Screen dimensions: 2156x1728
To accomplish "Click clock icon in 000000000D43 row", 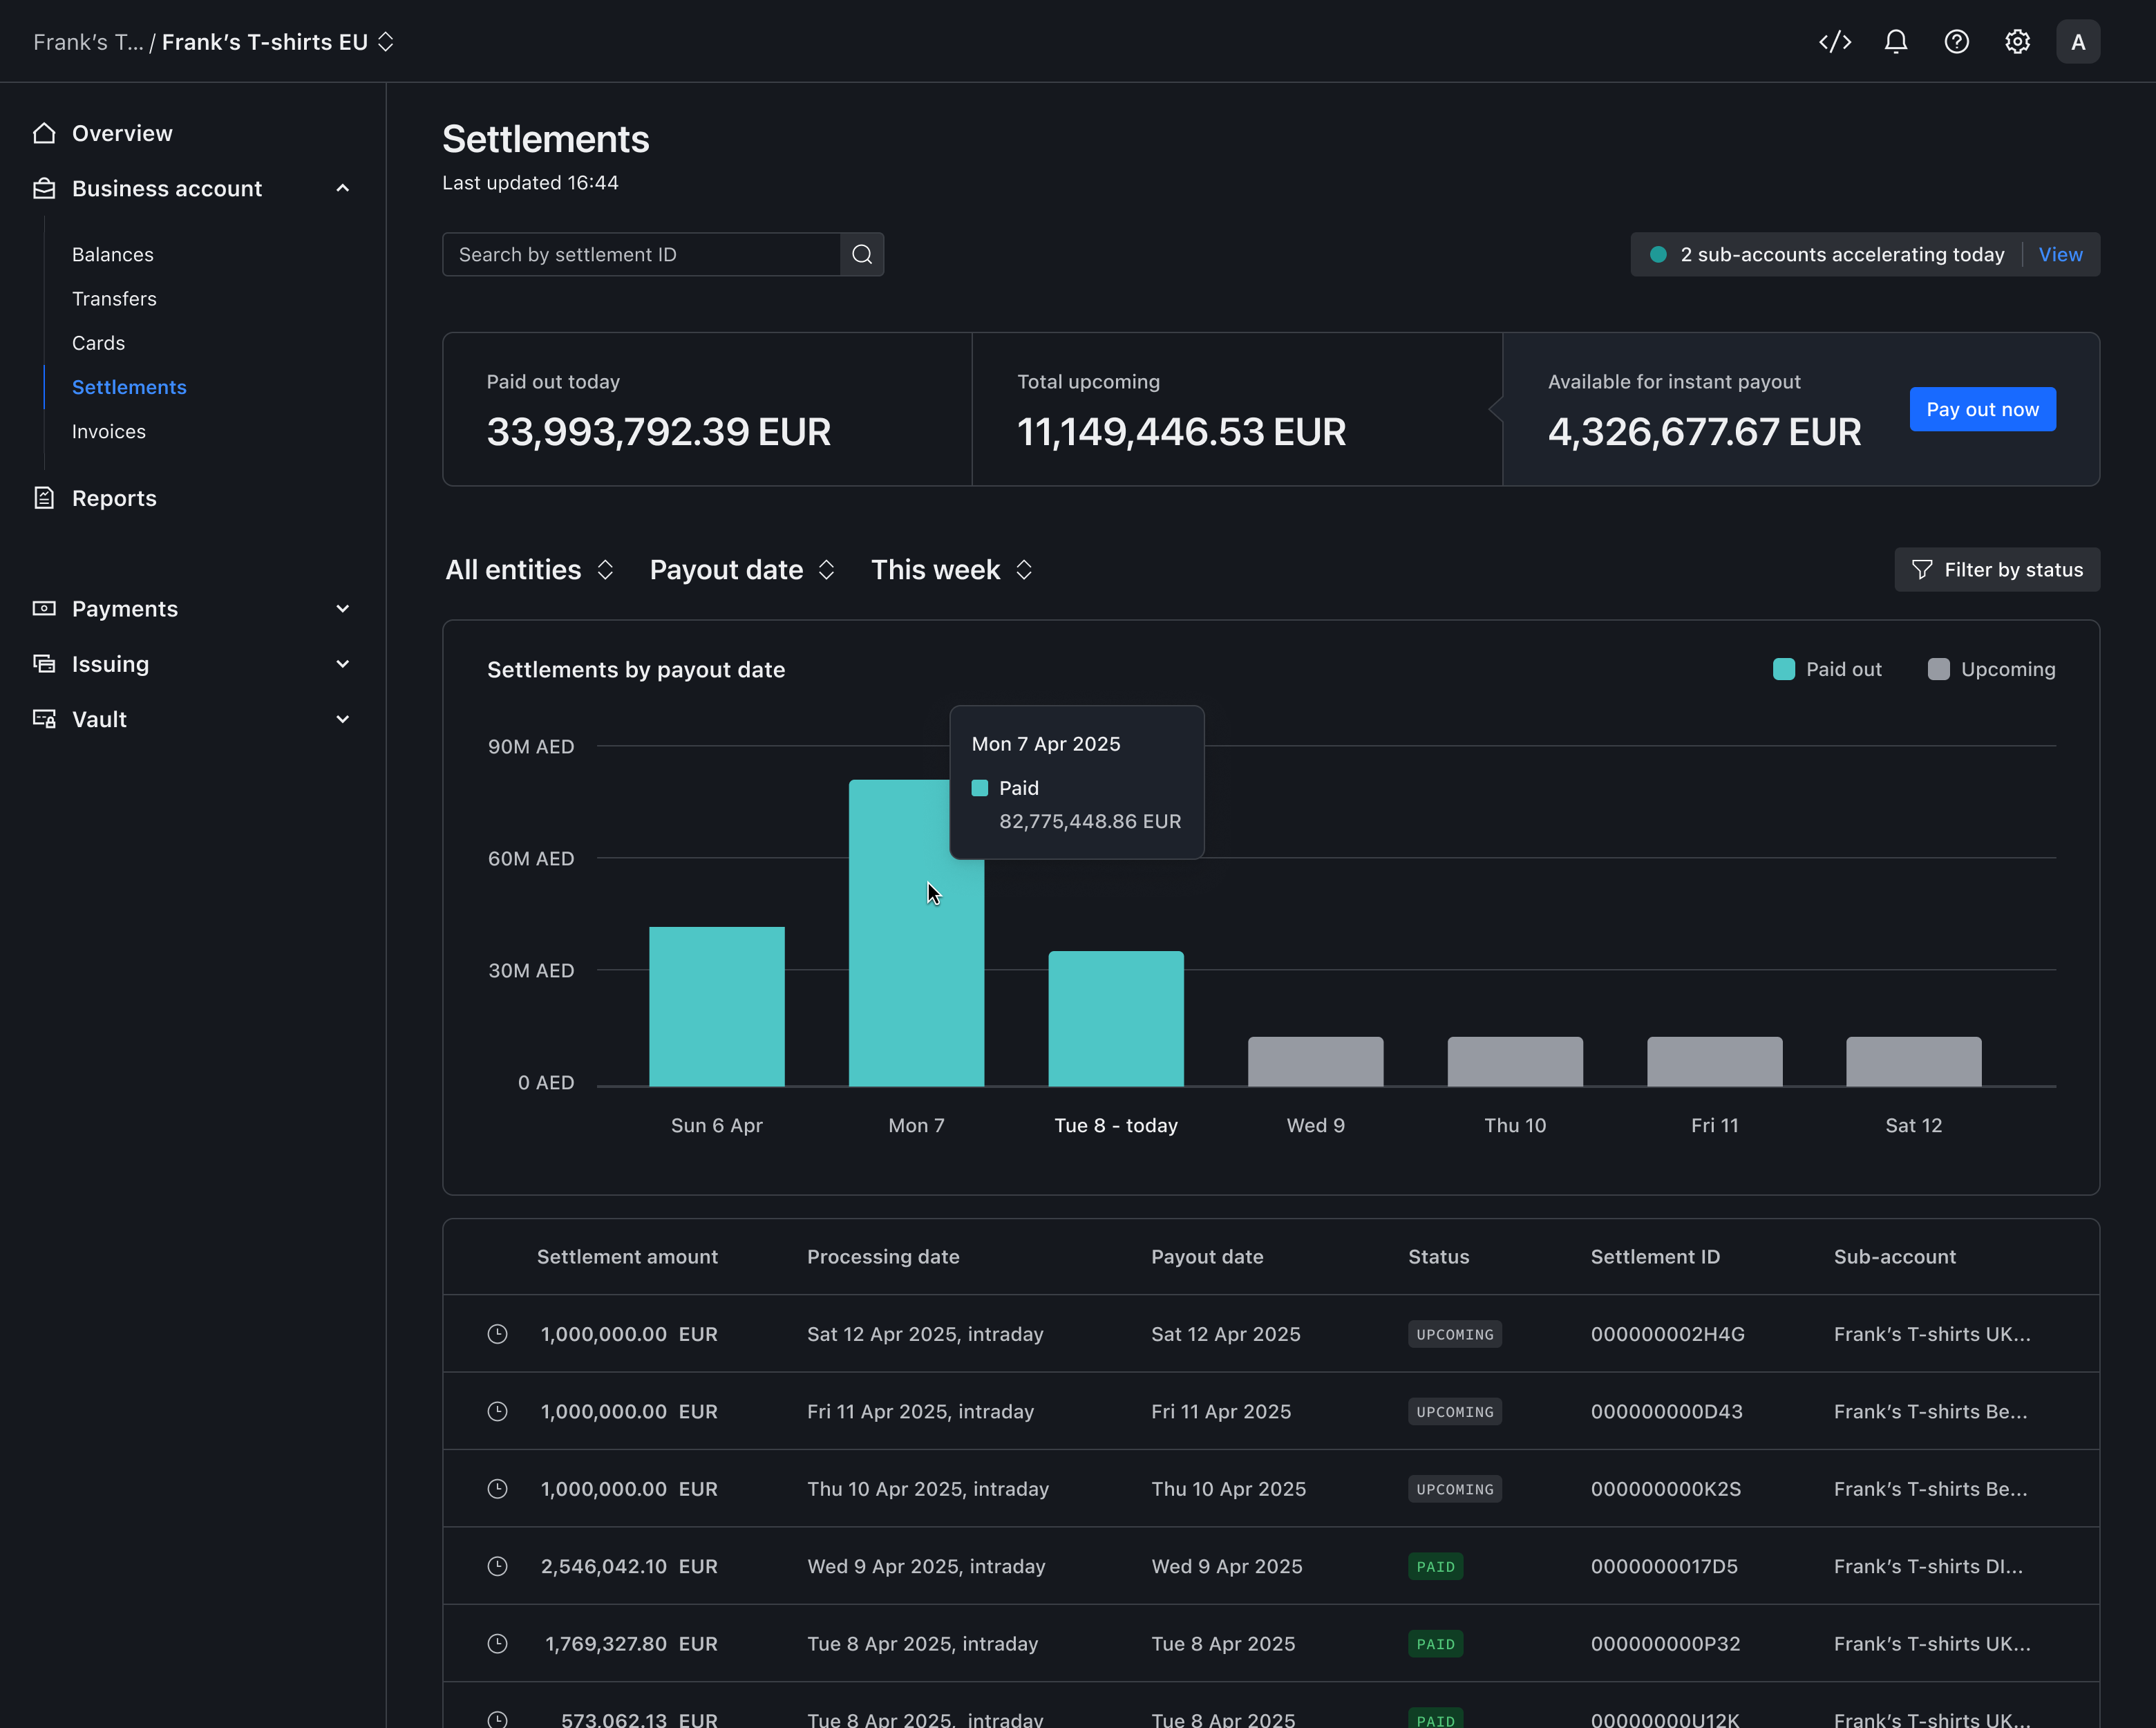I will pos(497,1411).
